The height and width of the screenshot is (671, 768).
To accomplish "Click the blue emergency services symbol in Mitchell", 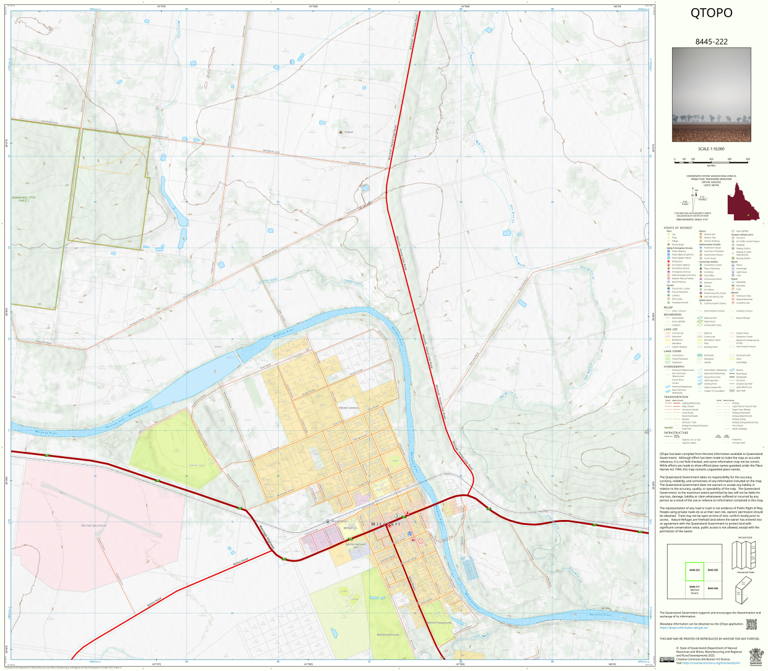I will point(410,532).
